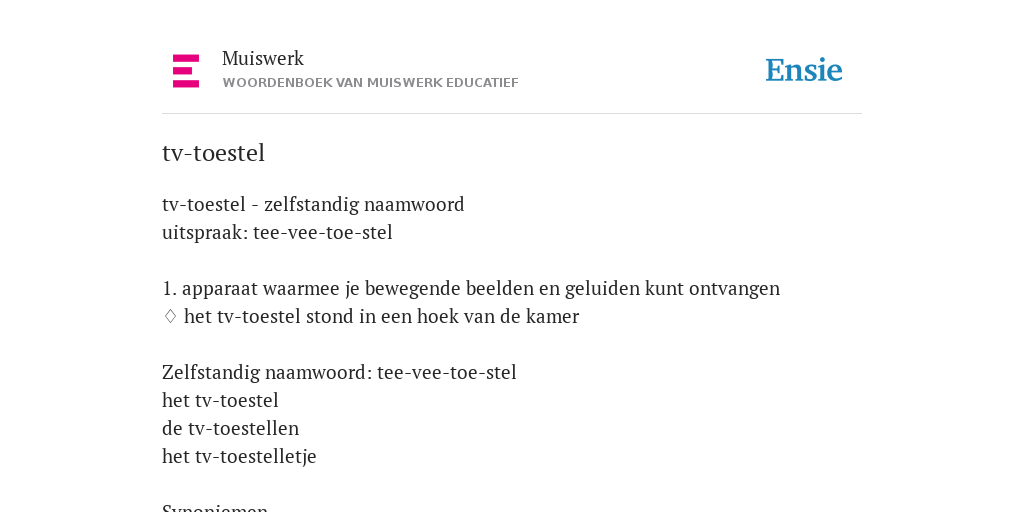Open the Ensie logo link
This screenshot has height=512, width=1024.
(x=804, y=71)
